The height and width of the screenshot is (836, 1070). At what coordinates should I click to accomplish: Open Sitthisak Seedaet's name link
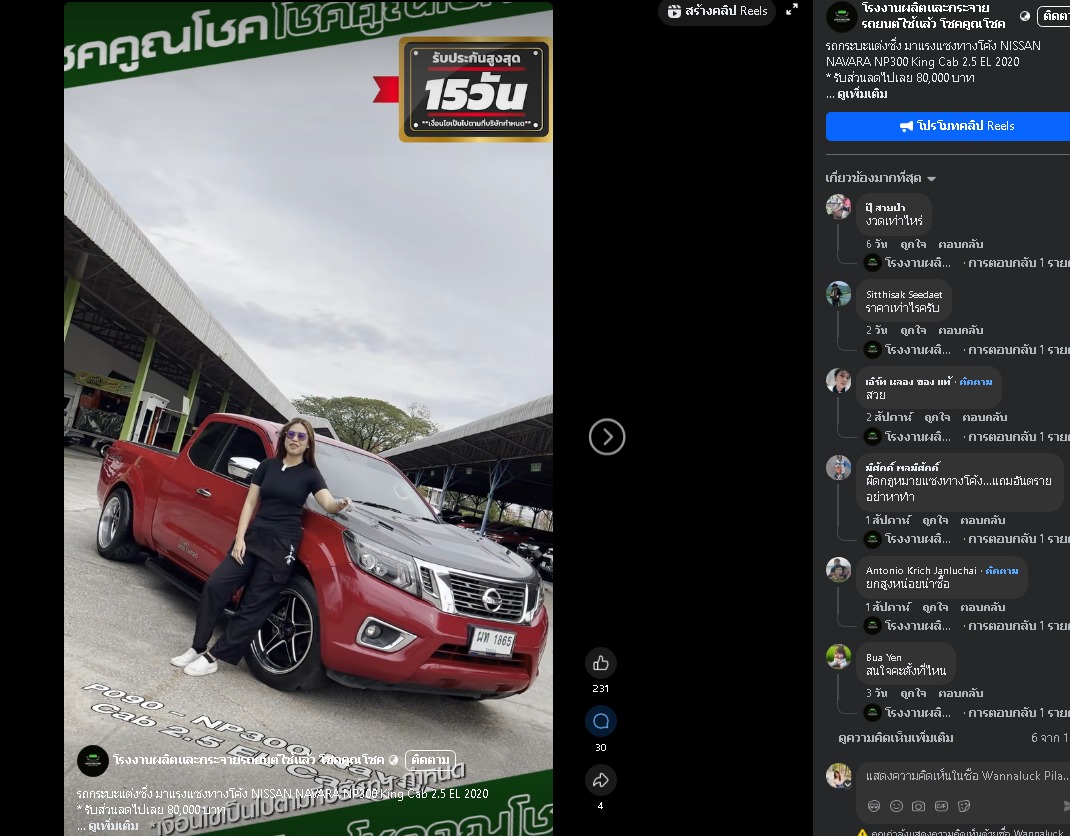[x=903, y=294]
